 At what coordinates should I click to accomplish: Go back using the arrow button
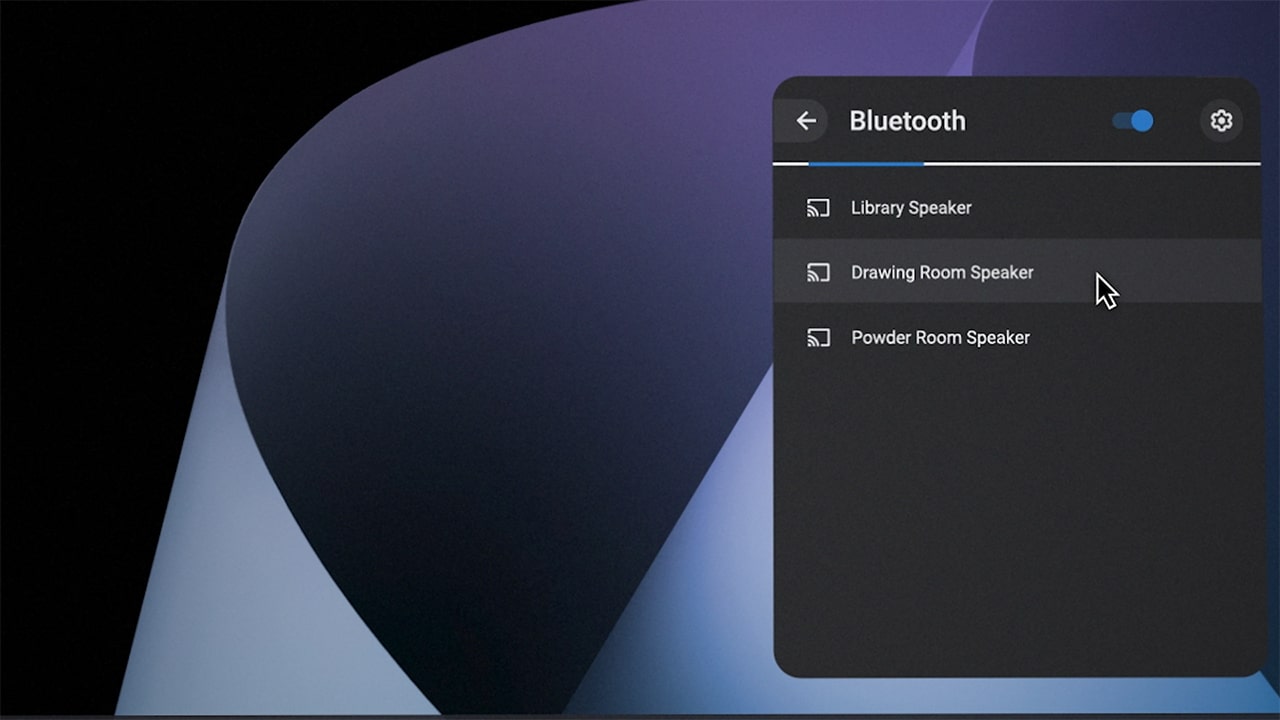click(x=805, y=121)
